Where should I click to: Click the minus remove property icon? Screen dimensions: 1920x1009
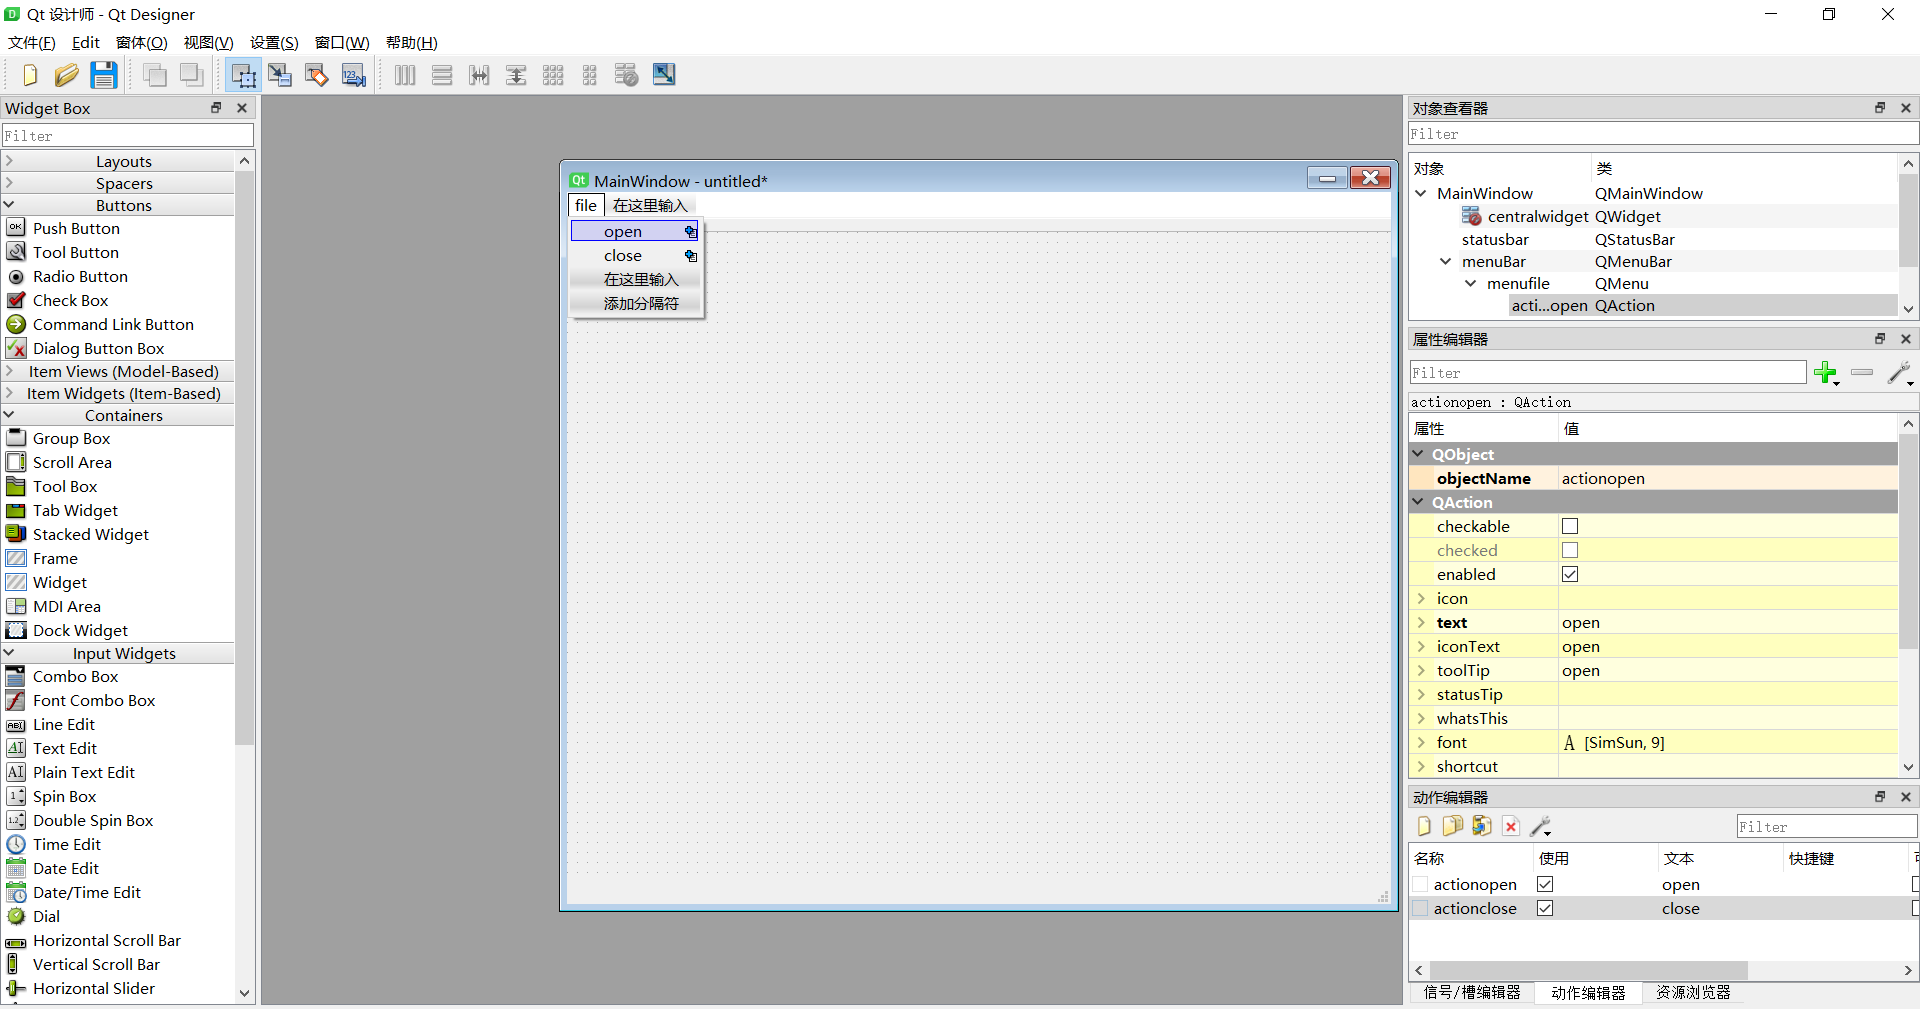(x=1862, y=372)
